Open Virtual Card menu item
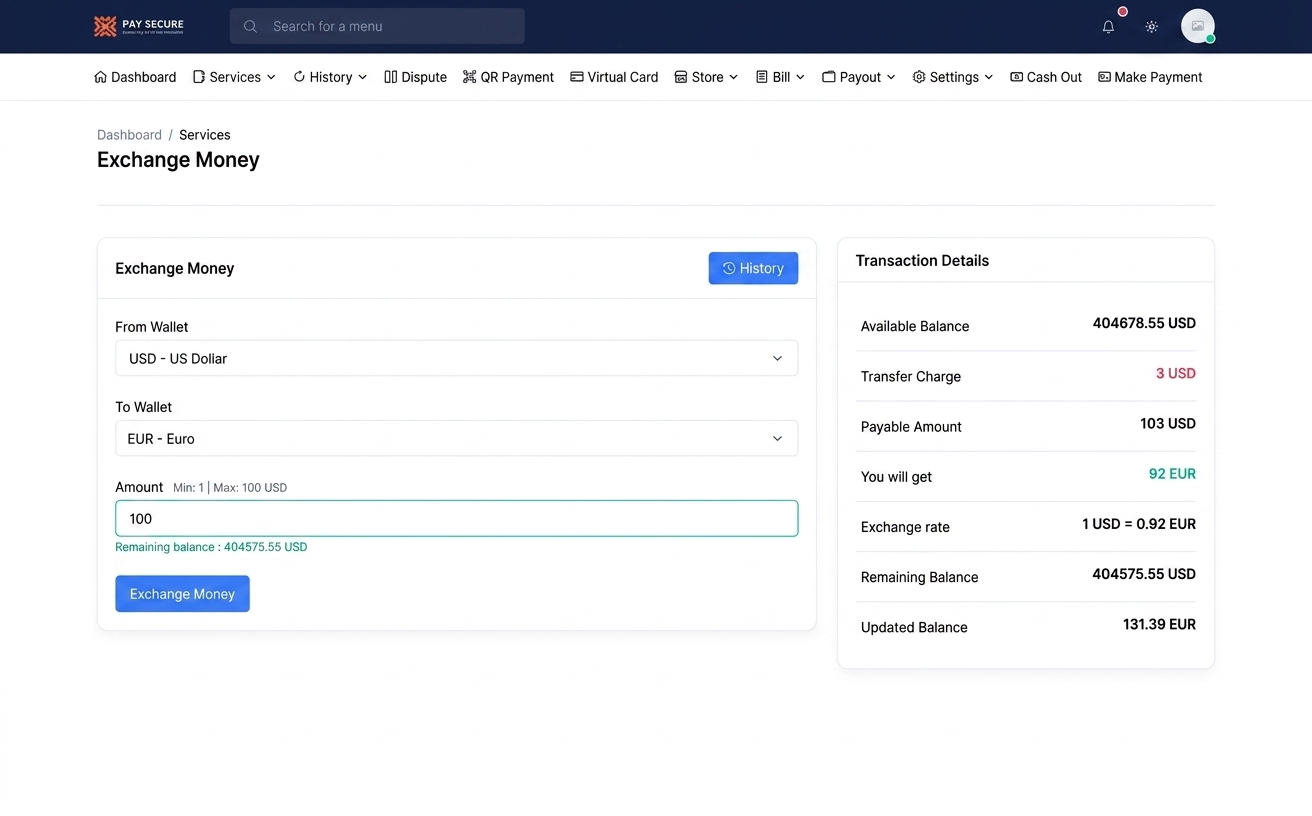Screen dimensions: 1312x816 pyautogui.click(x=614, y=77)
